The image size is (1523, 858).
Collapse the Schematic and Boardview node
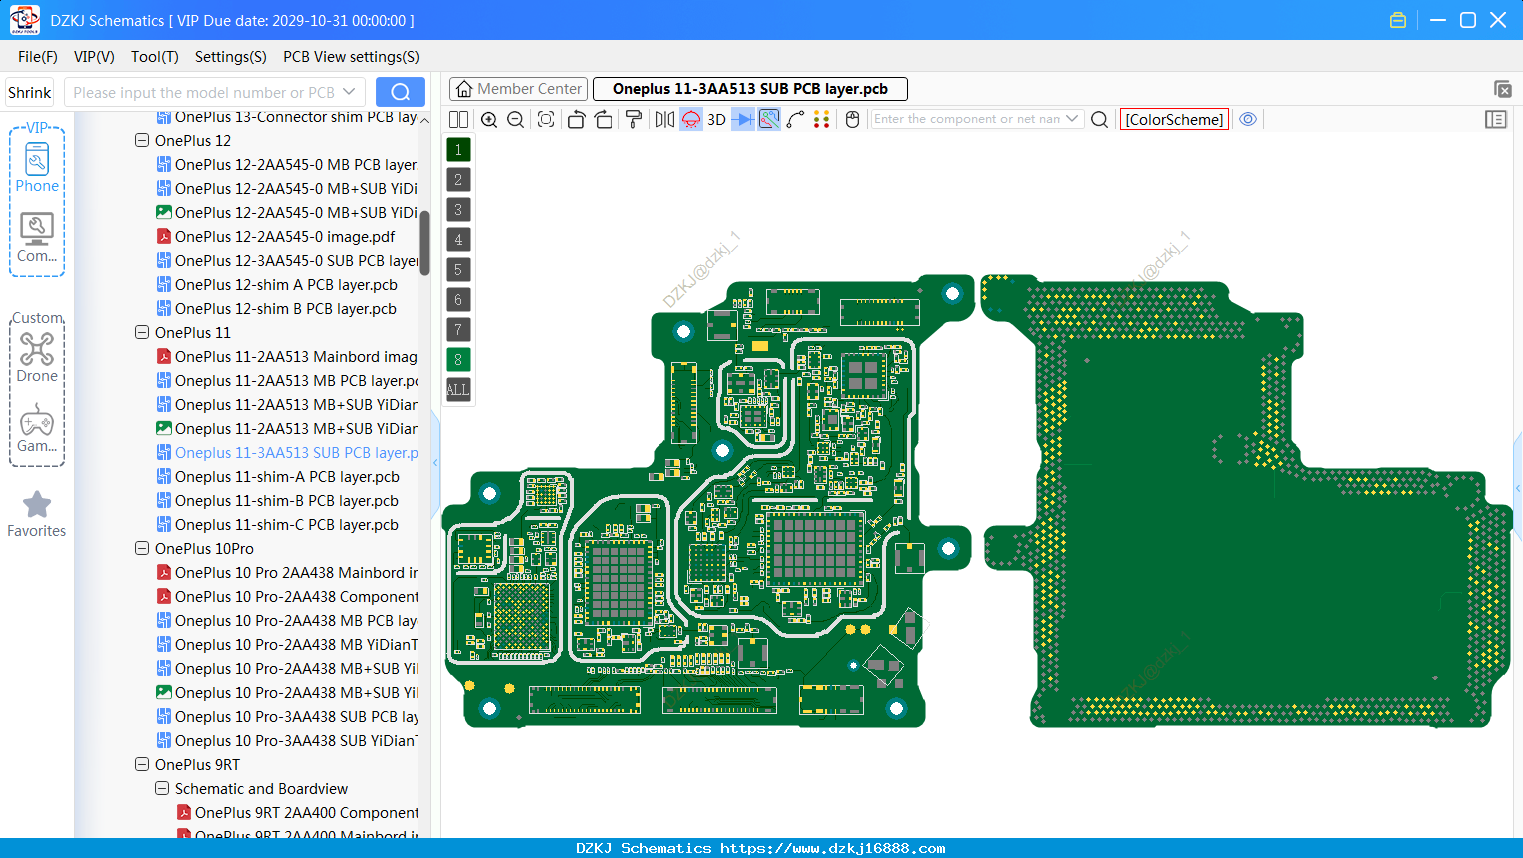click(x=162, y=788)
